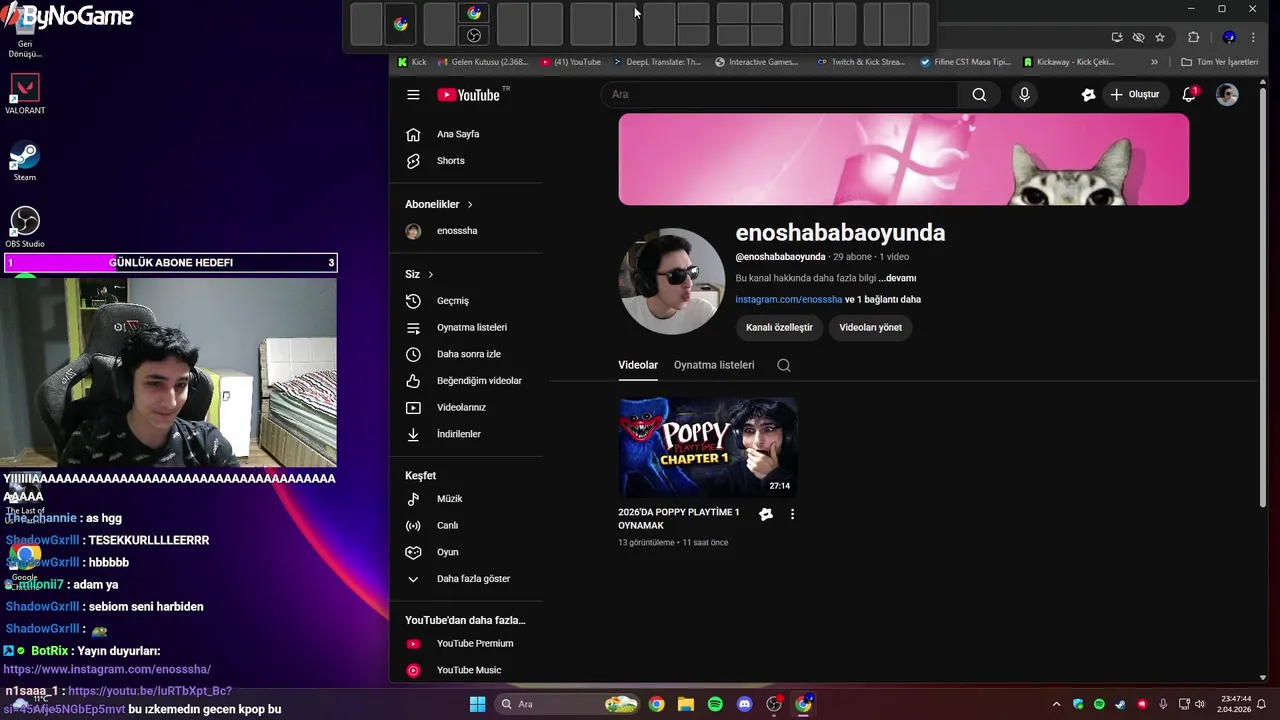Click the channel profile picture
The width and height of the screenshot is (1280, 720).
(672, 281)
